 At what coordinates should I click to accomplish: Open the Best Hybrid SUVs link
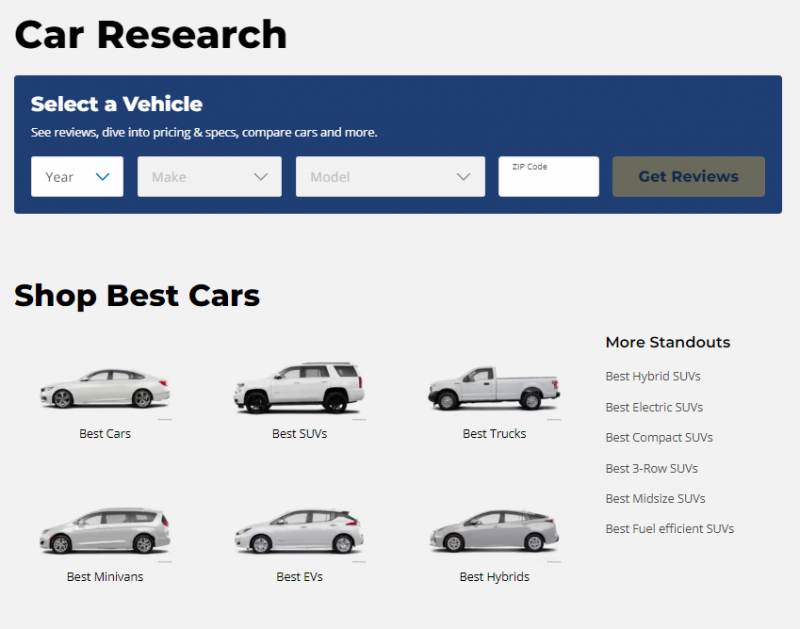click(653, 377)
